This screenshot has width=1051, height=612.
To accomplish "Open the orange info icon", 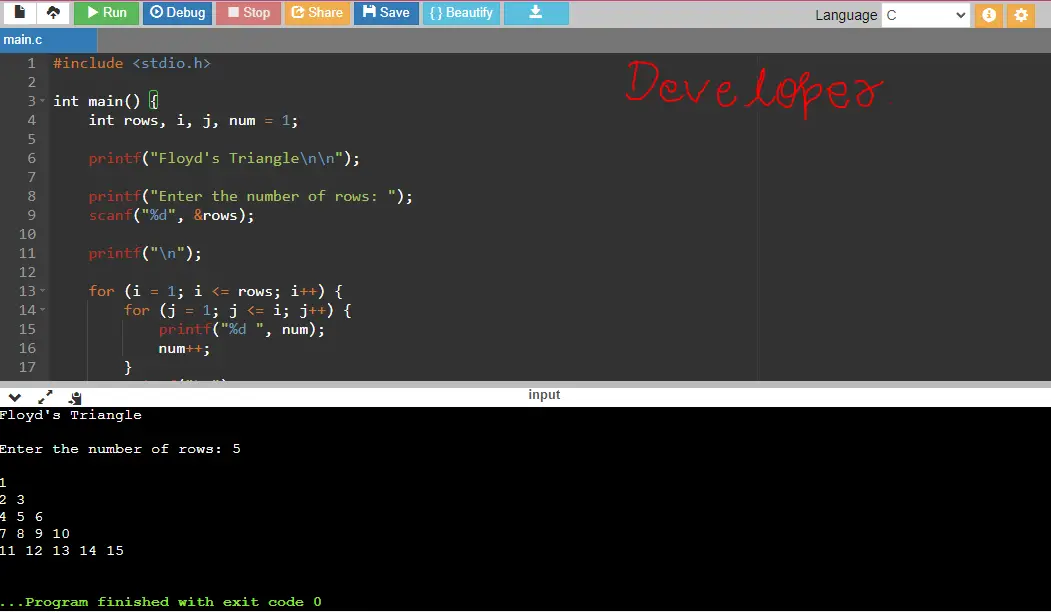I will tap(989, 15).
